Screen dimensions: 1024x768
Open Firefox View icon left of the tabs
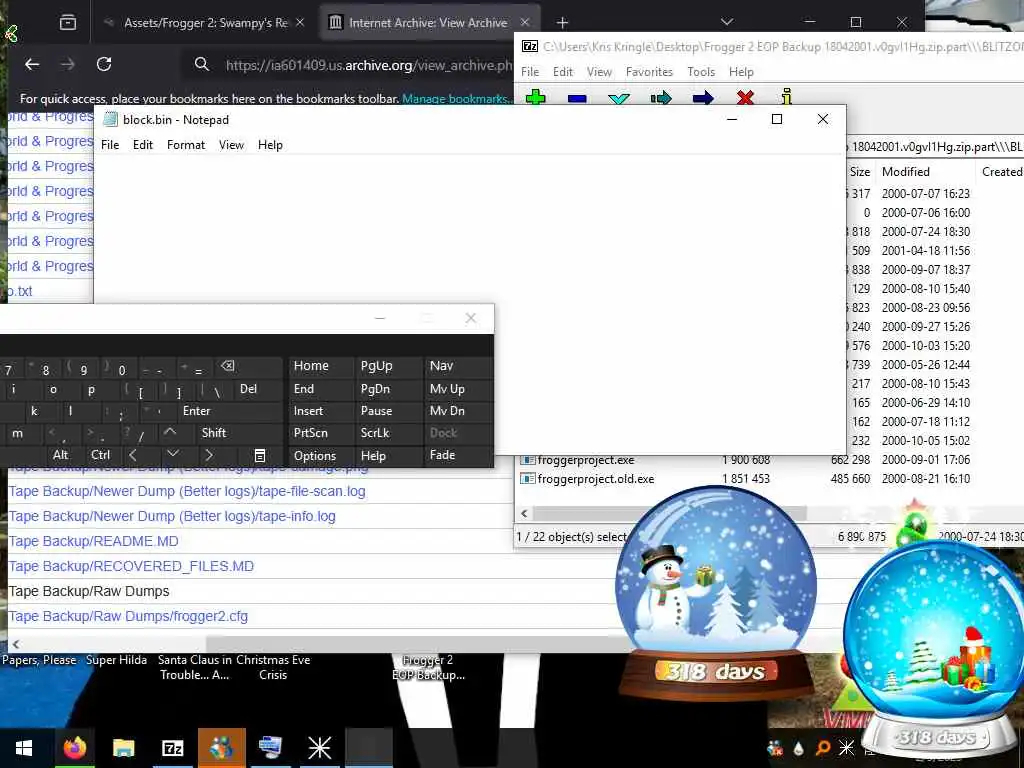click(68, 23)
